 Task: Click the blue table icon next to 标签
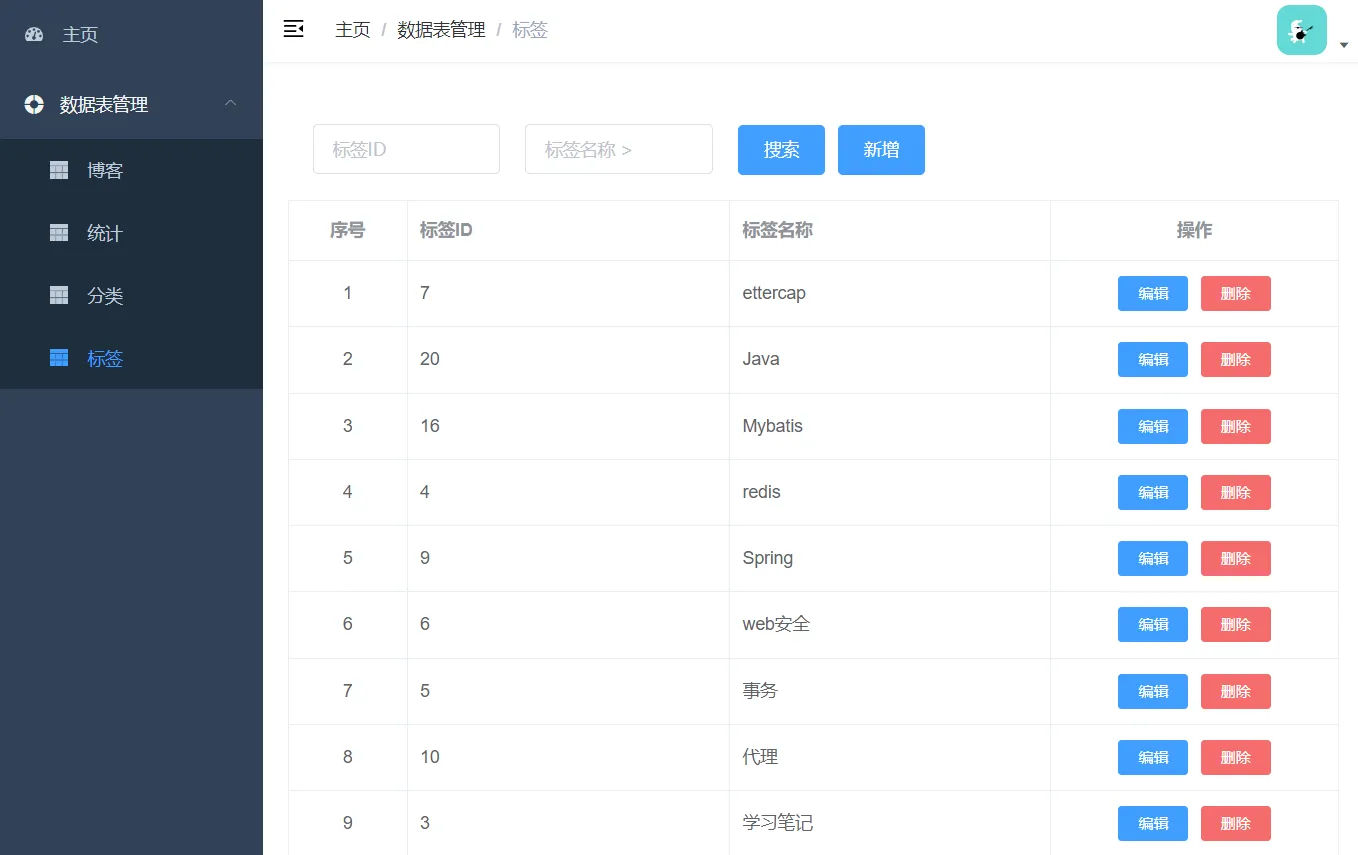(x=59, y=358)
